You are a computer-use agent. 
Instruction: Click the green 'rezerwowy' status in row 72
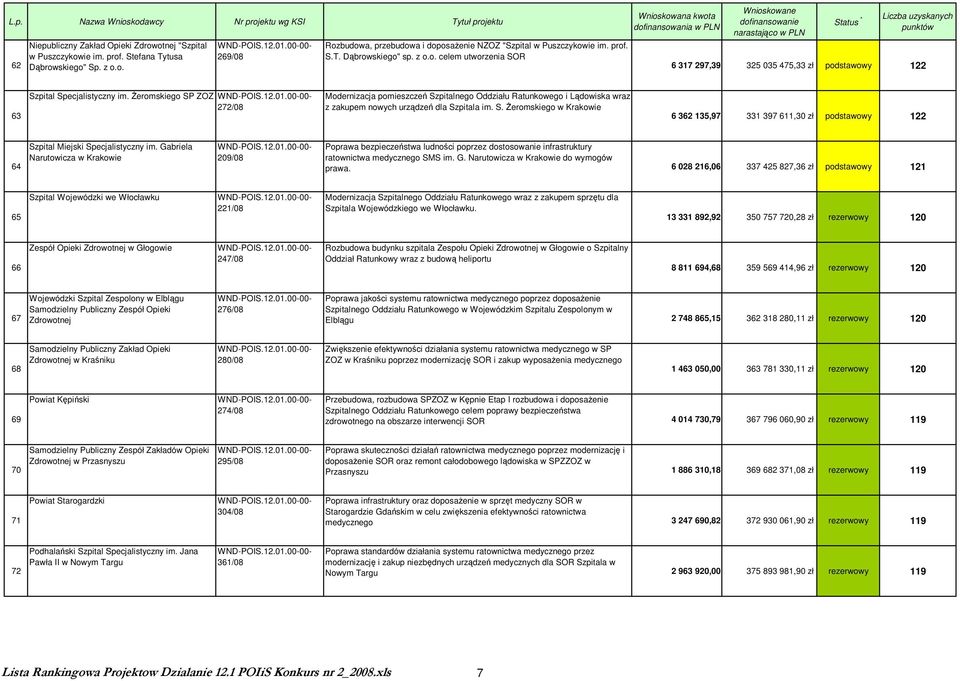(848, 571)
